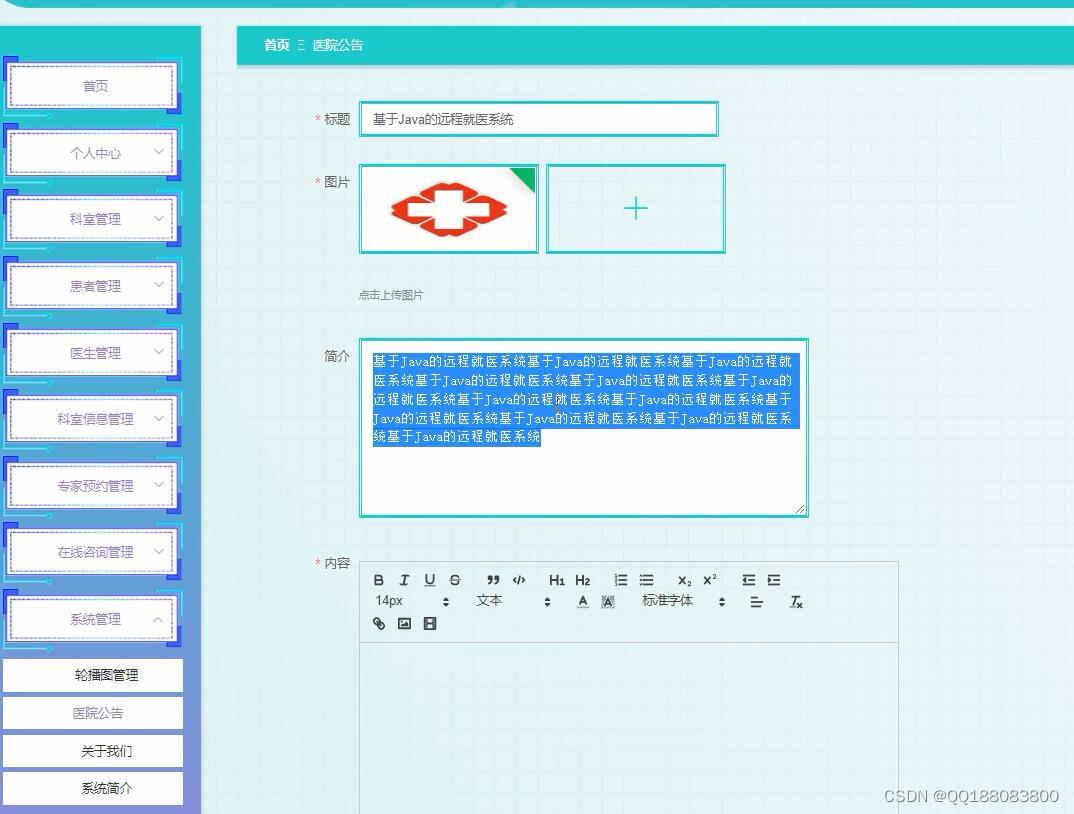Apply H1 heading formatting
Viewport: 1074px width, 814px height.
pyautogui.click(x=557, y=580)
